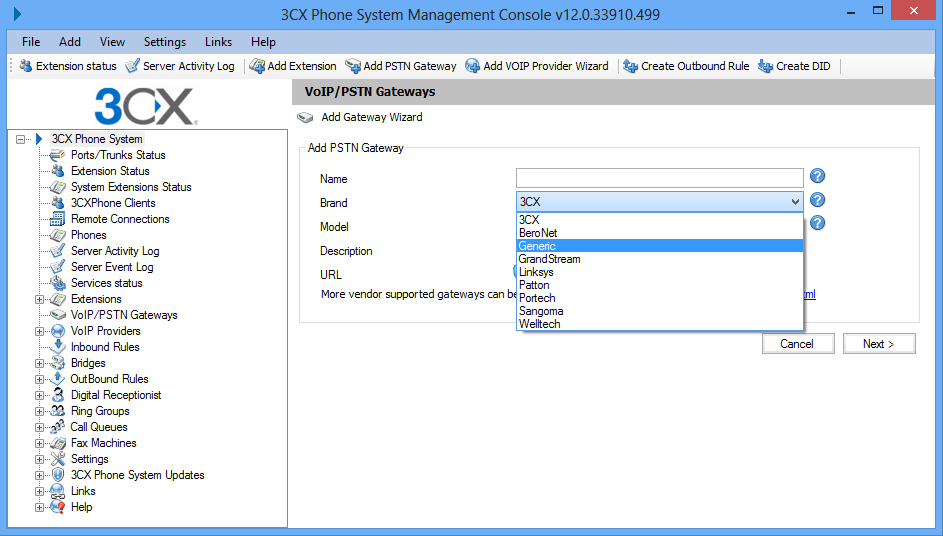Pick Welltech from Brand list

pyautogui.click(x=660, y=324)
